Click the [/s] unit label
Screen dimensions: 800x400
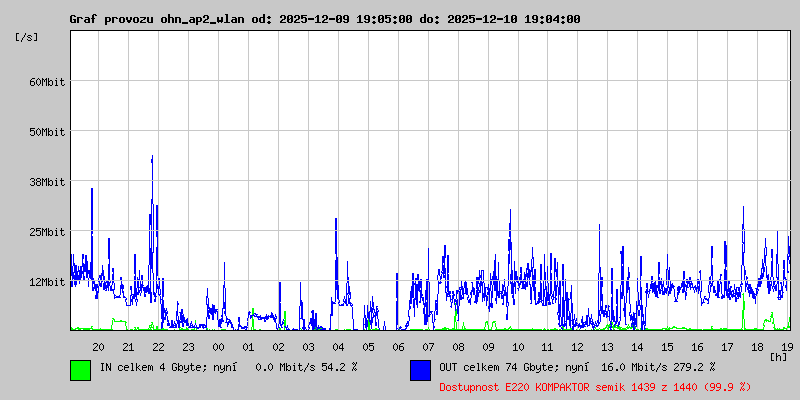click(27, 37)
